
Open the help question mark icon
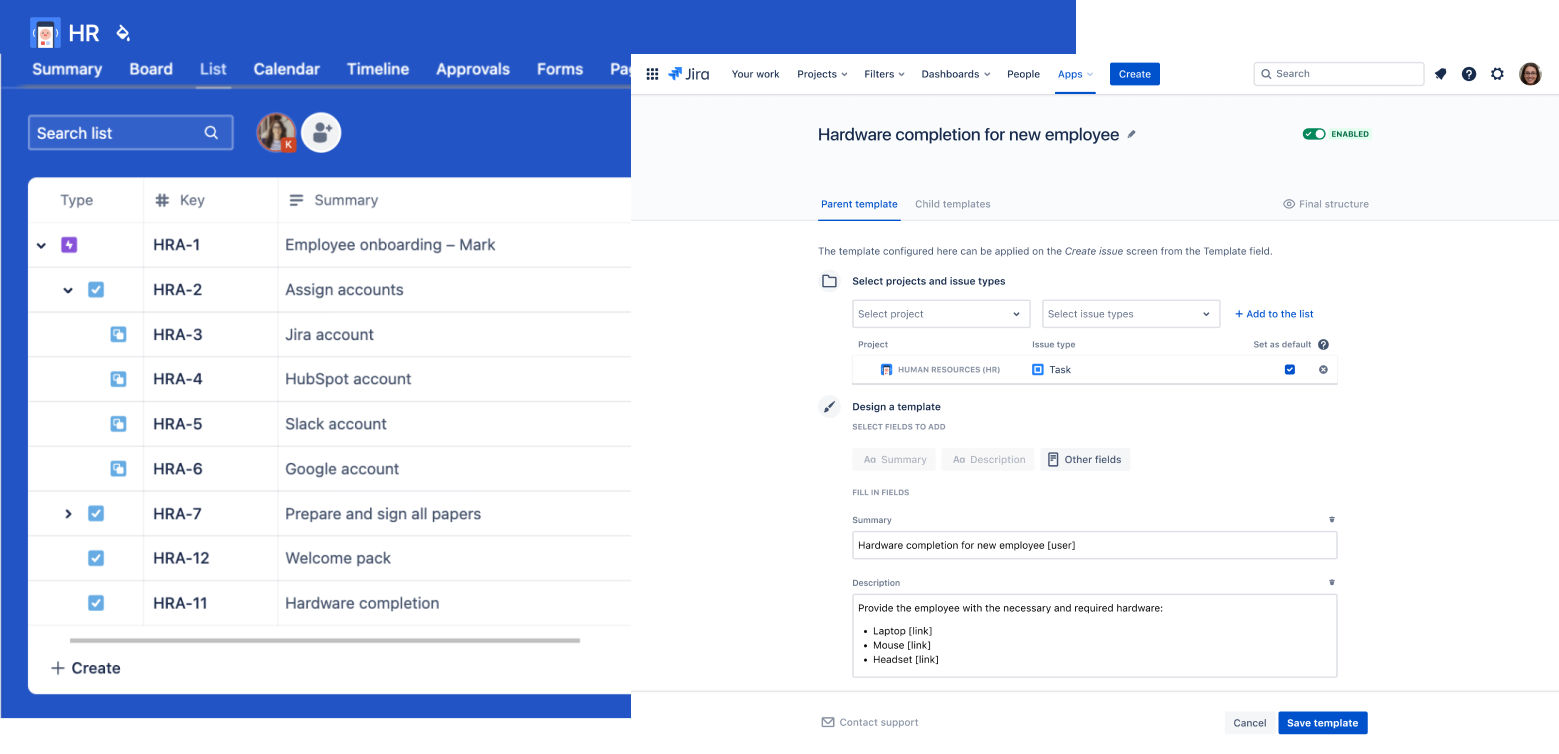[x=1468, y=74]
